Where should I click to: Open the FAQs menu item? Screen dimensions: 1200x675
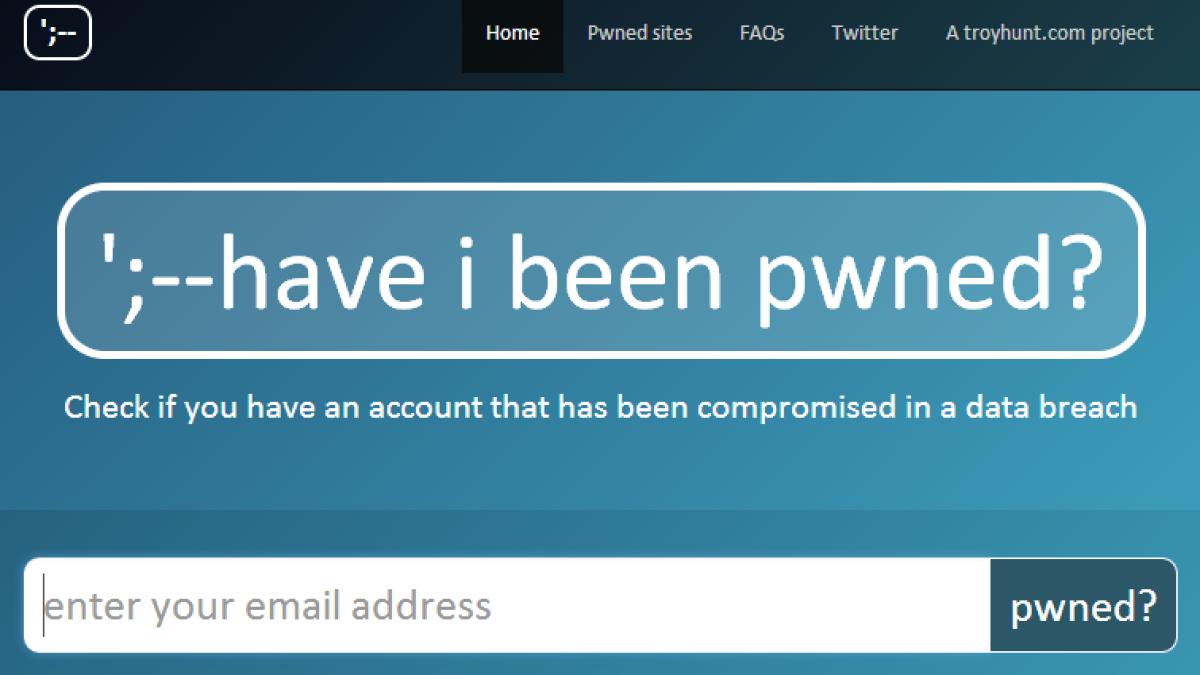762,33
